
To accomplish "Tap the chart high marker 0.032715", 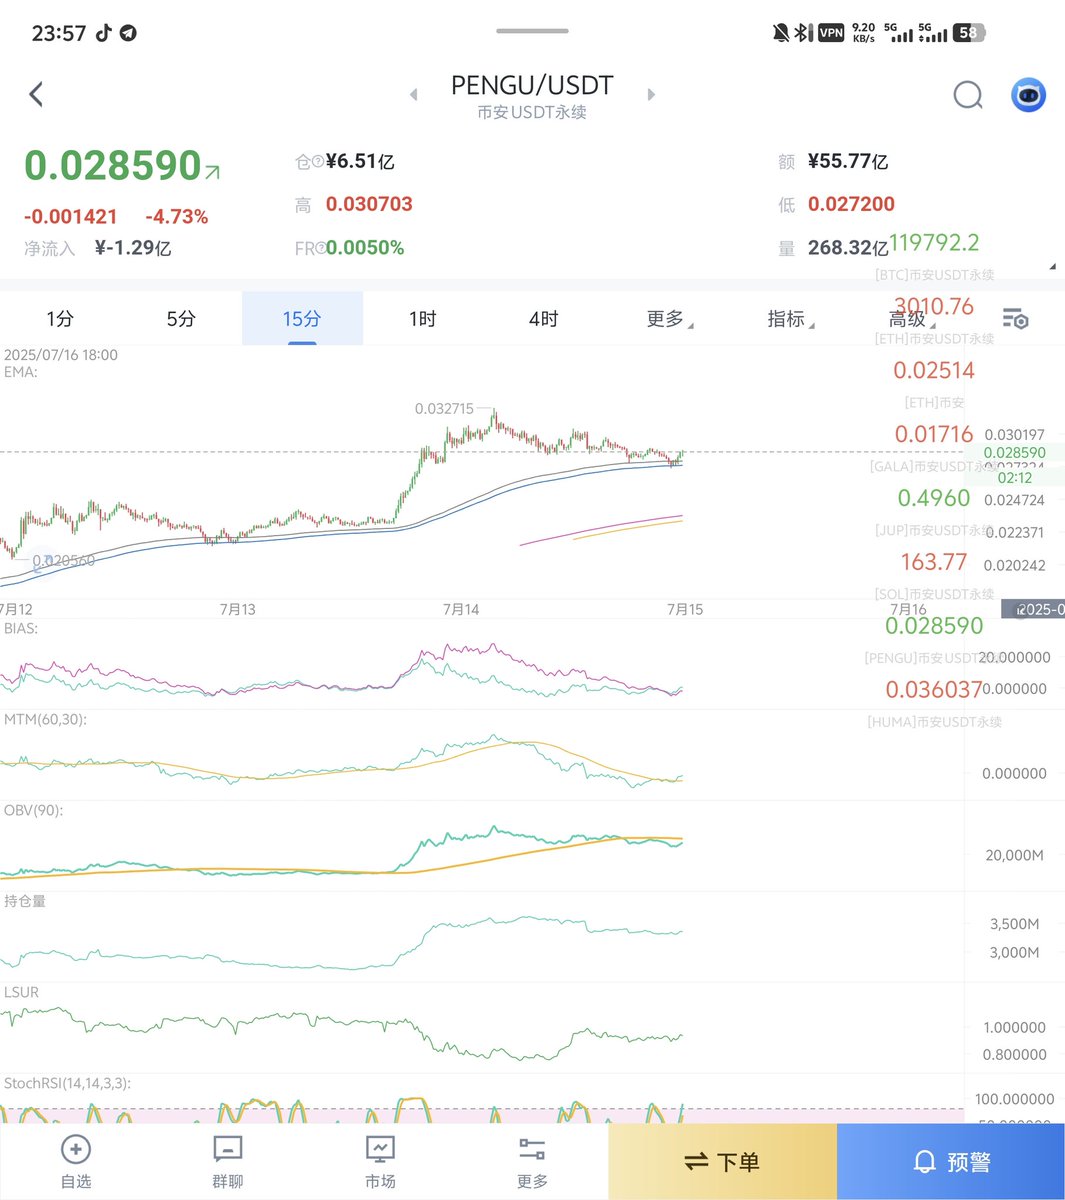I will [x=444, y=409].
